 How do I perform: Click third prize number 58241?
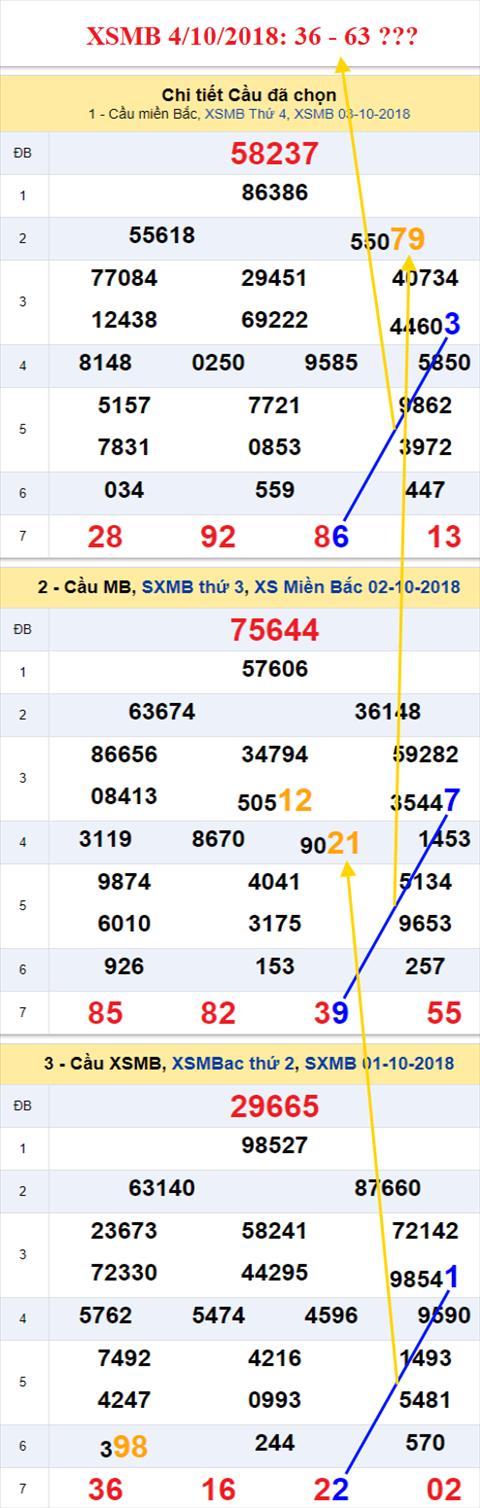pyautogui.click(x=275, y=1230)
